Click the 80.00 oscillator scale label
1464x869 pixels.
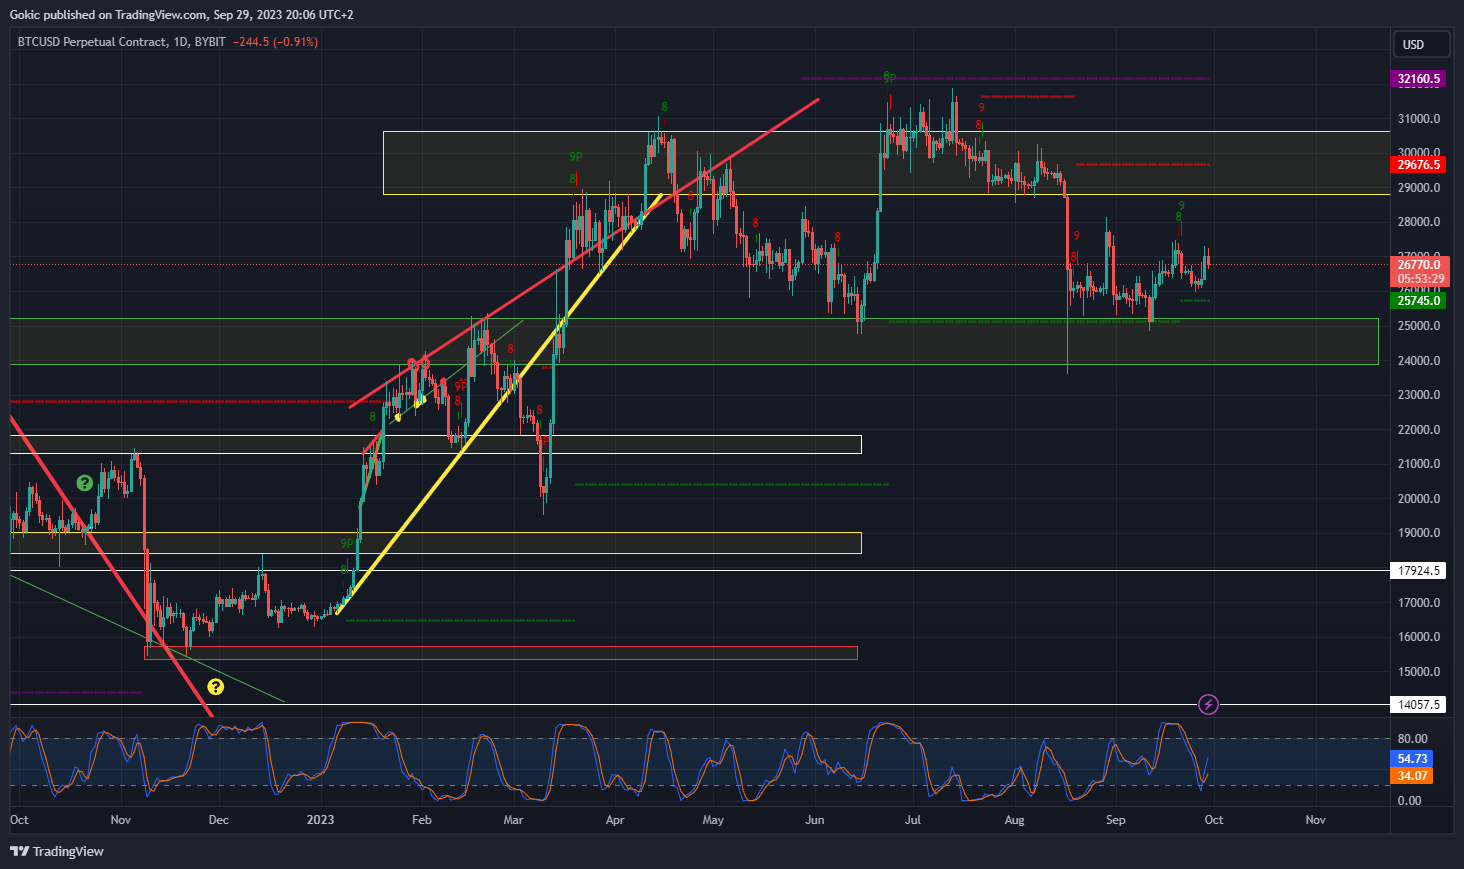tap(1413, 739)
